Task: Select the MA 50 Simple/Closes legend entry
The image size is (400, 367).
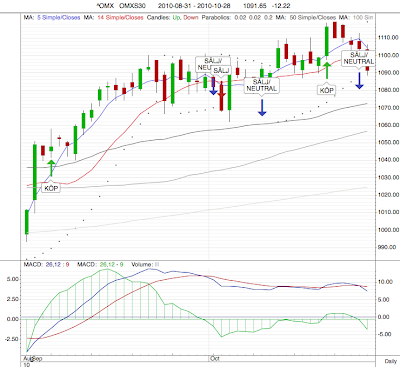Action: click(306, 17)
